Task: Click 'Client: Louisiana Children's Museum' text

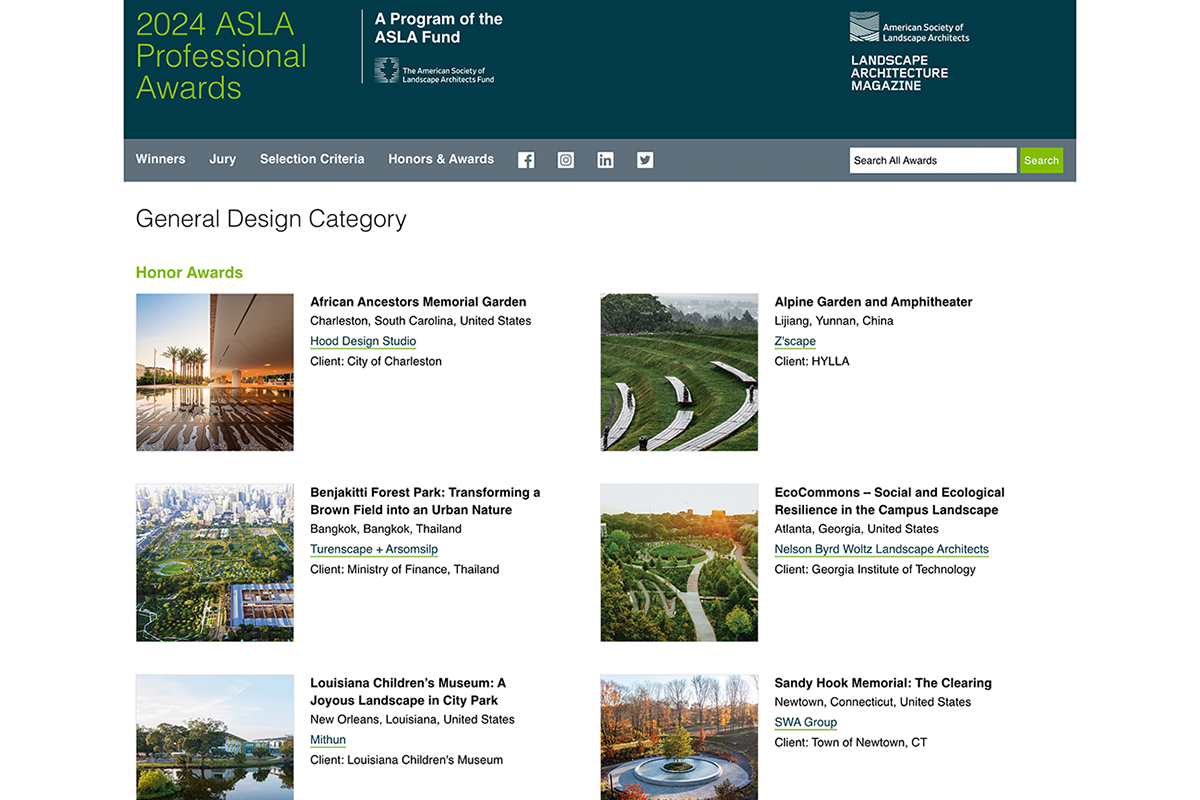Action: pos(407,760)
